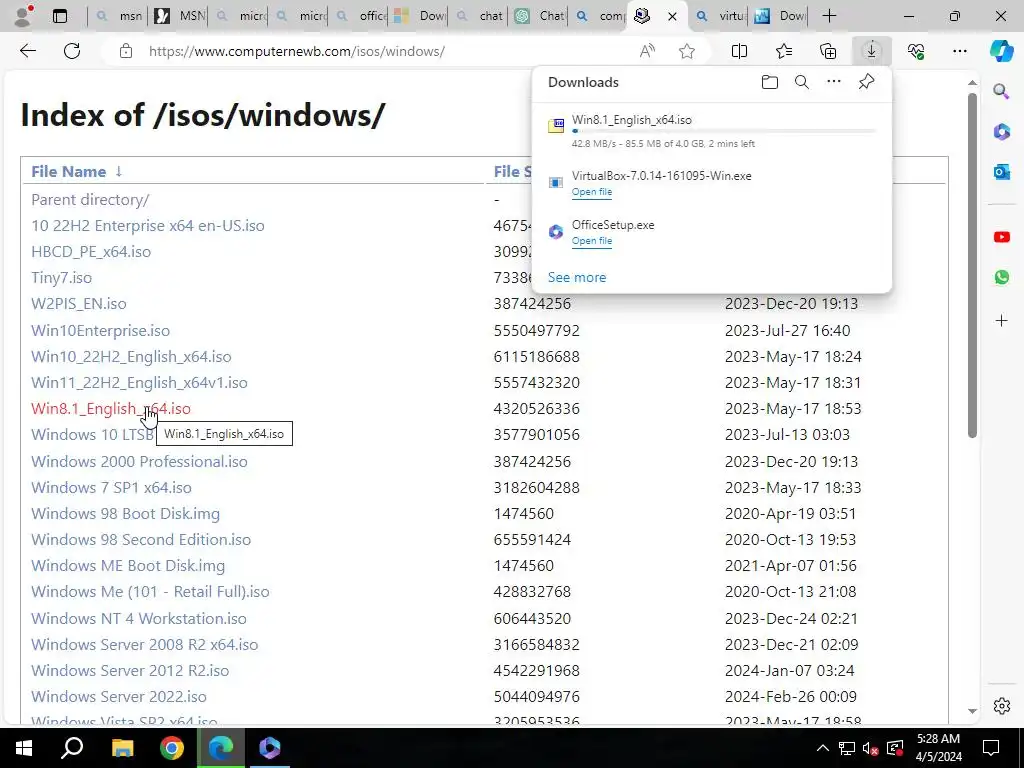Open the Read aloud icon in the address bar

tap(647, 51)
